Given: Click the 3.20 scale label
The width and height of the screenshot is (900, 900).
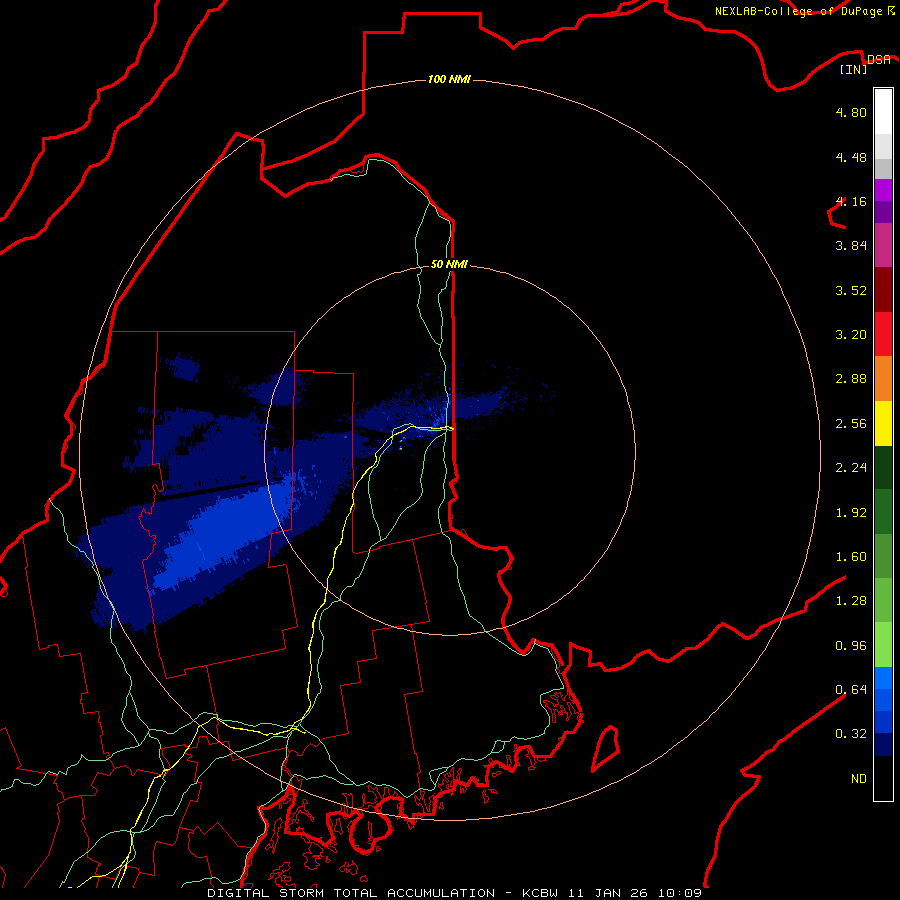Looking at the screenshot, I should (x=851, y=335).
